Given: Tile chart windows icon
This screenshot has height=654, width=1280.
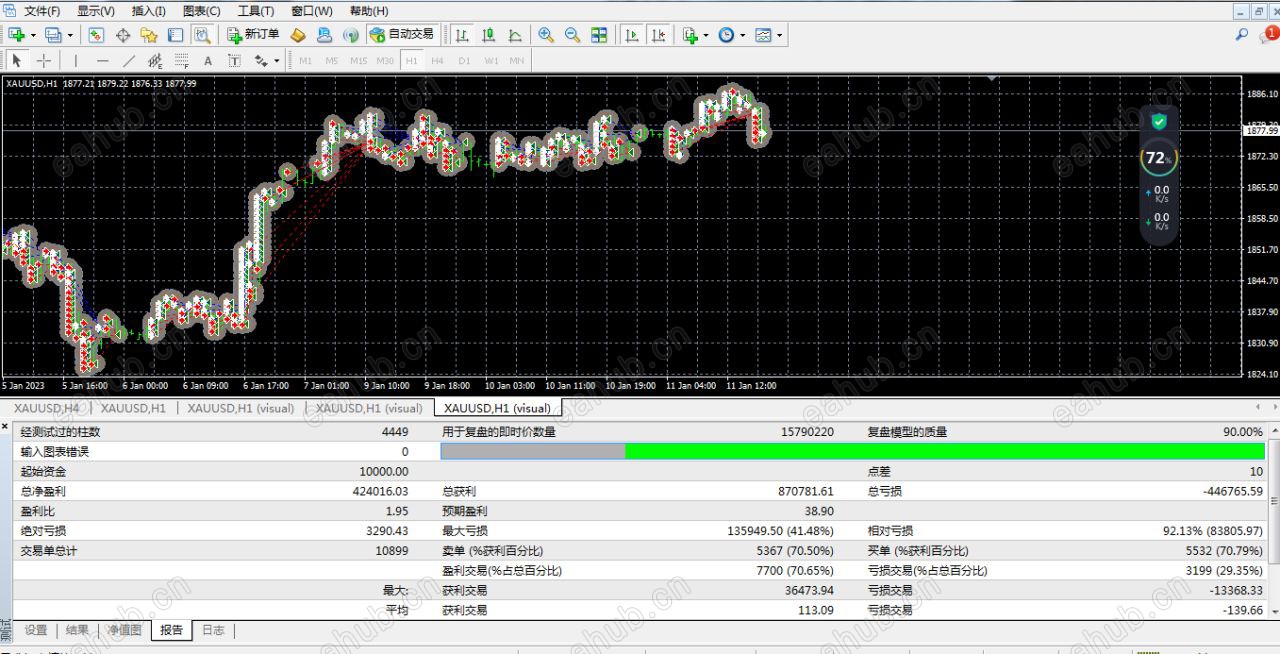Looking at the screenshot, I should (599, 35).
